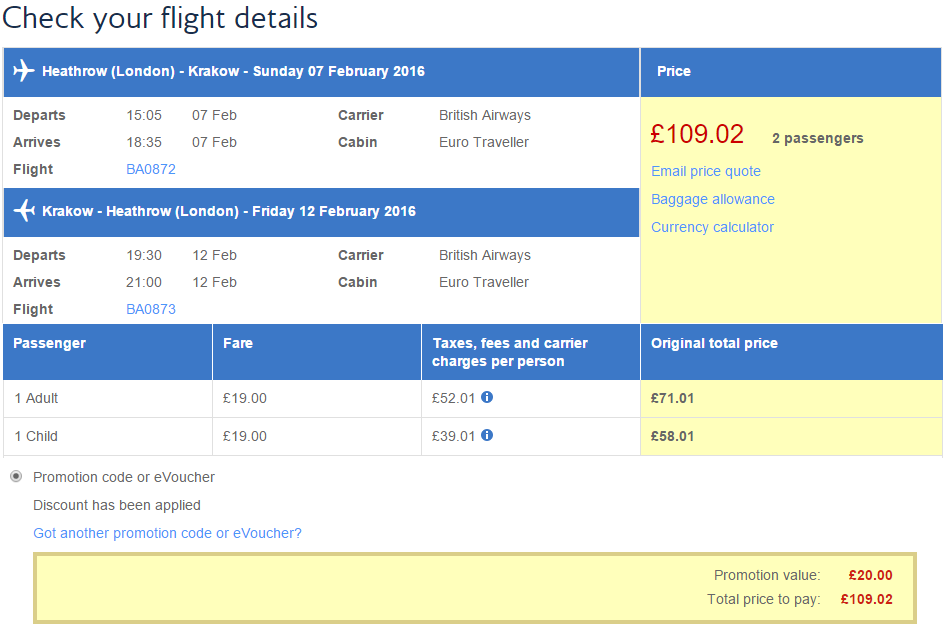Click the Original total price column header

pyautogui.click(x=714, y=343)
